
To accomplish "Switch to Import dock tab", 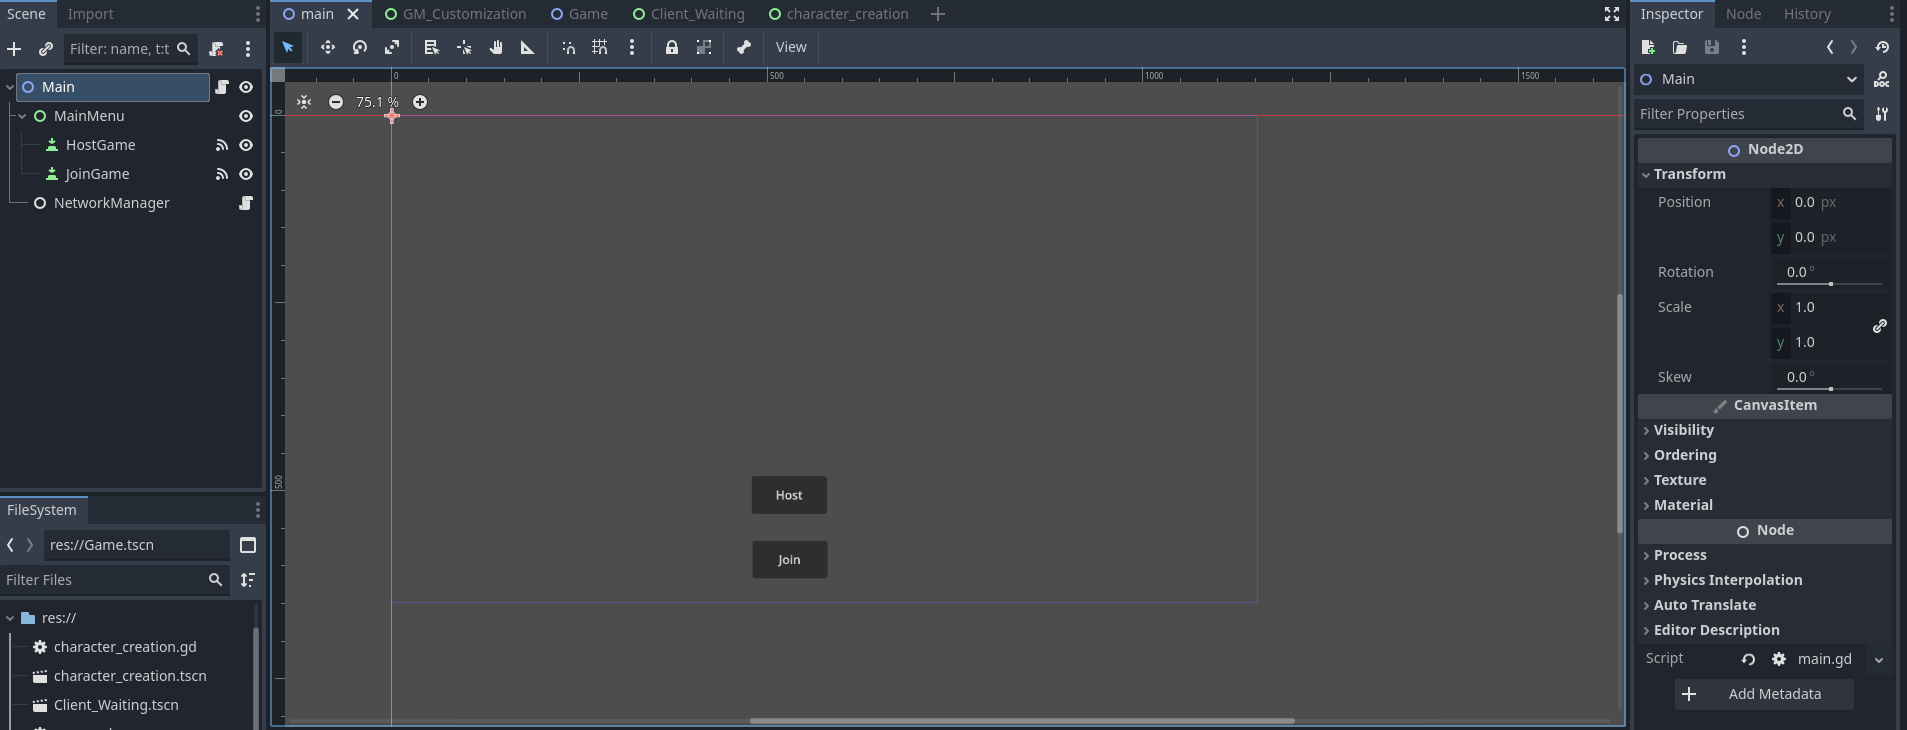I will click(90, 14).
